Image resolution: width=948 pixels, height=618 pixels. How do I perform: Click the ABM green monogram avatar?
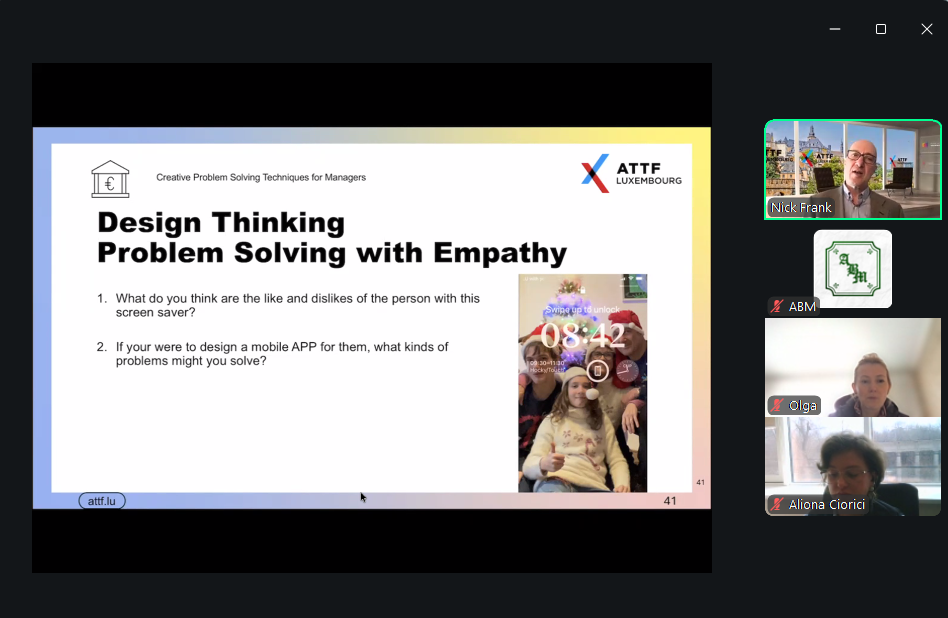(852, 268)
